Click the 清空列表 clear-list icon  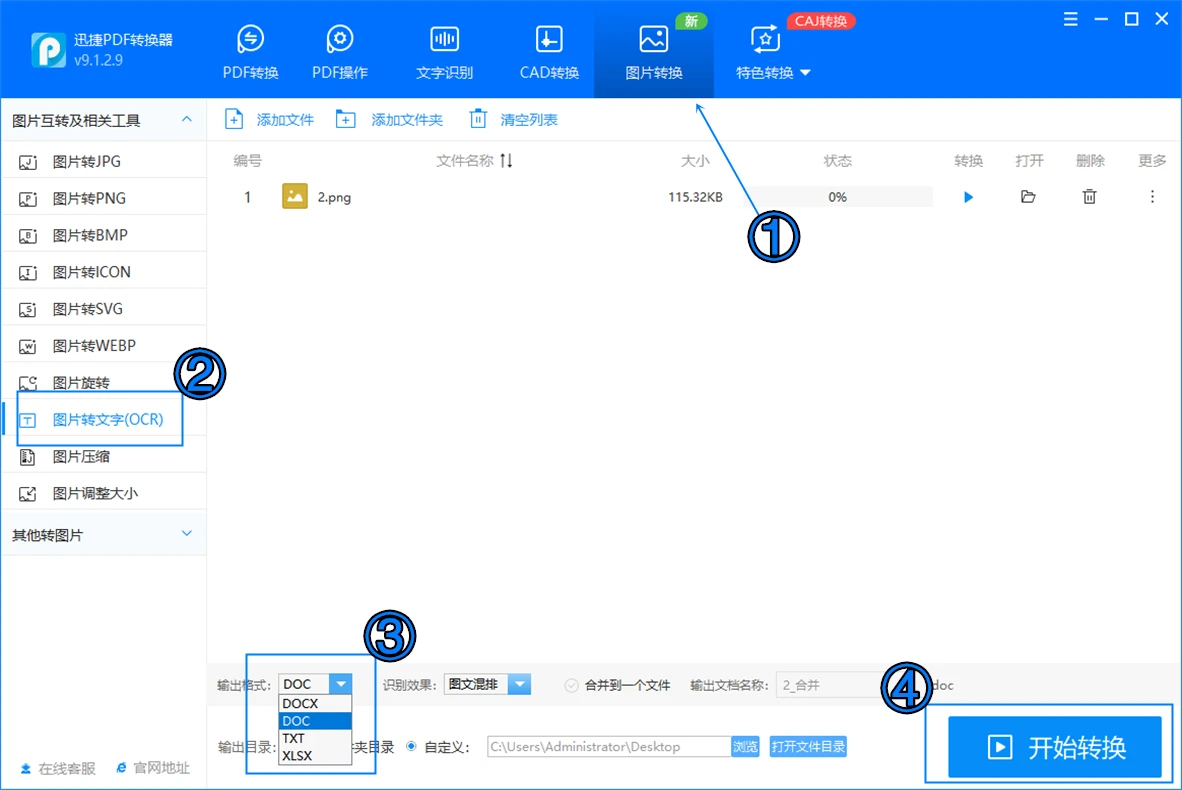[x=476, y=119]
